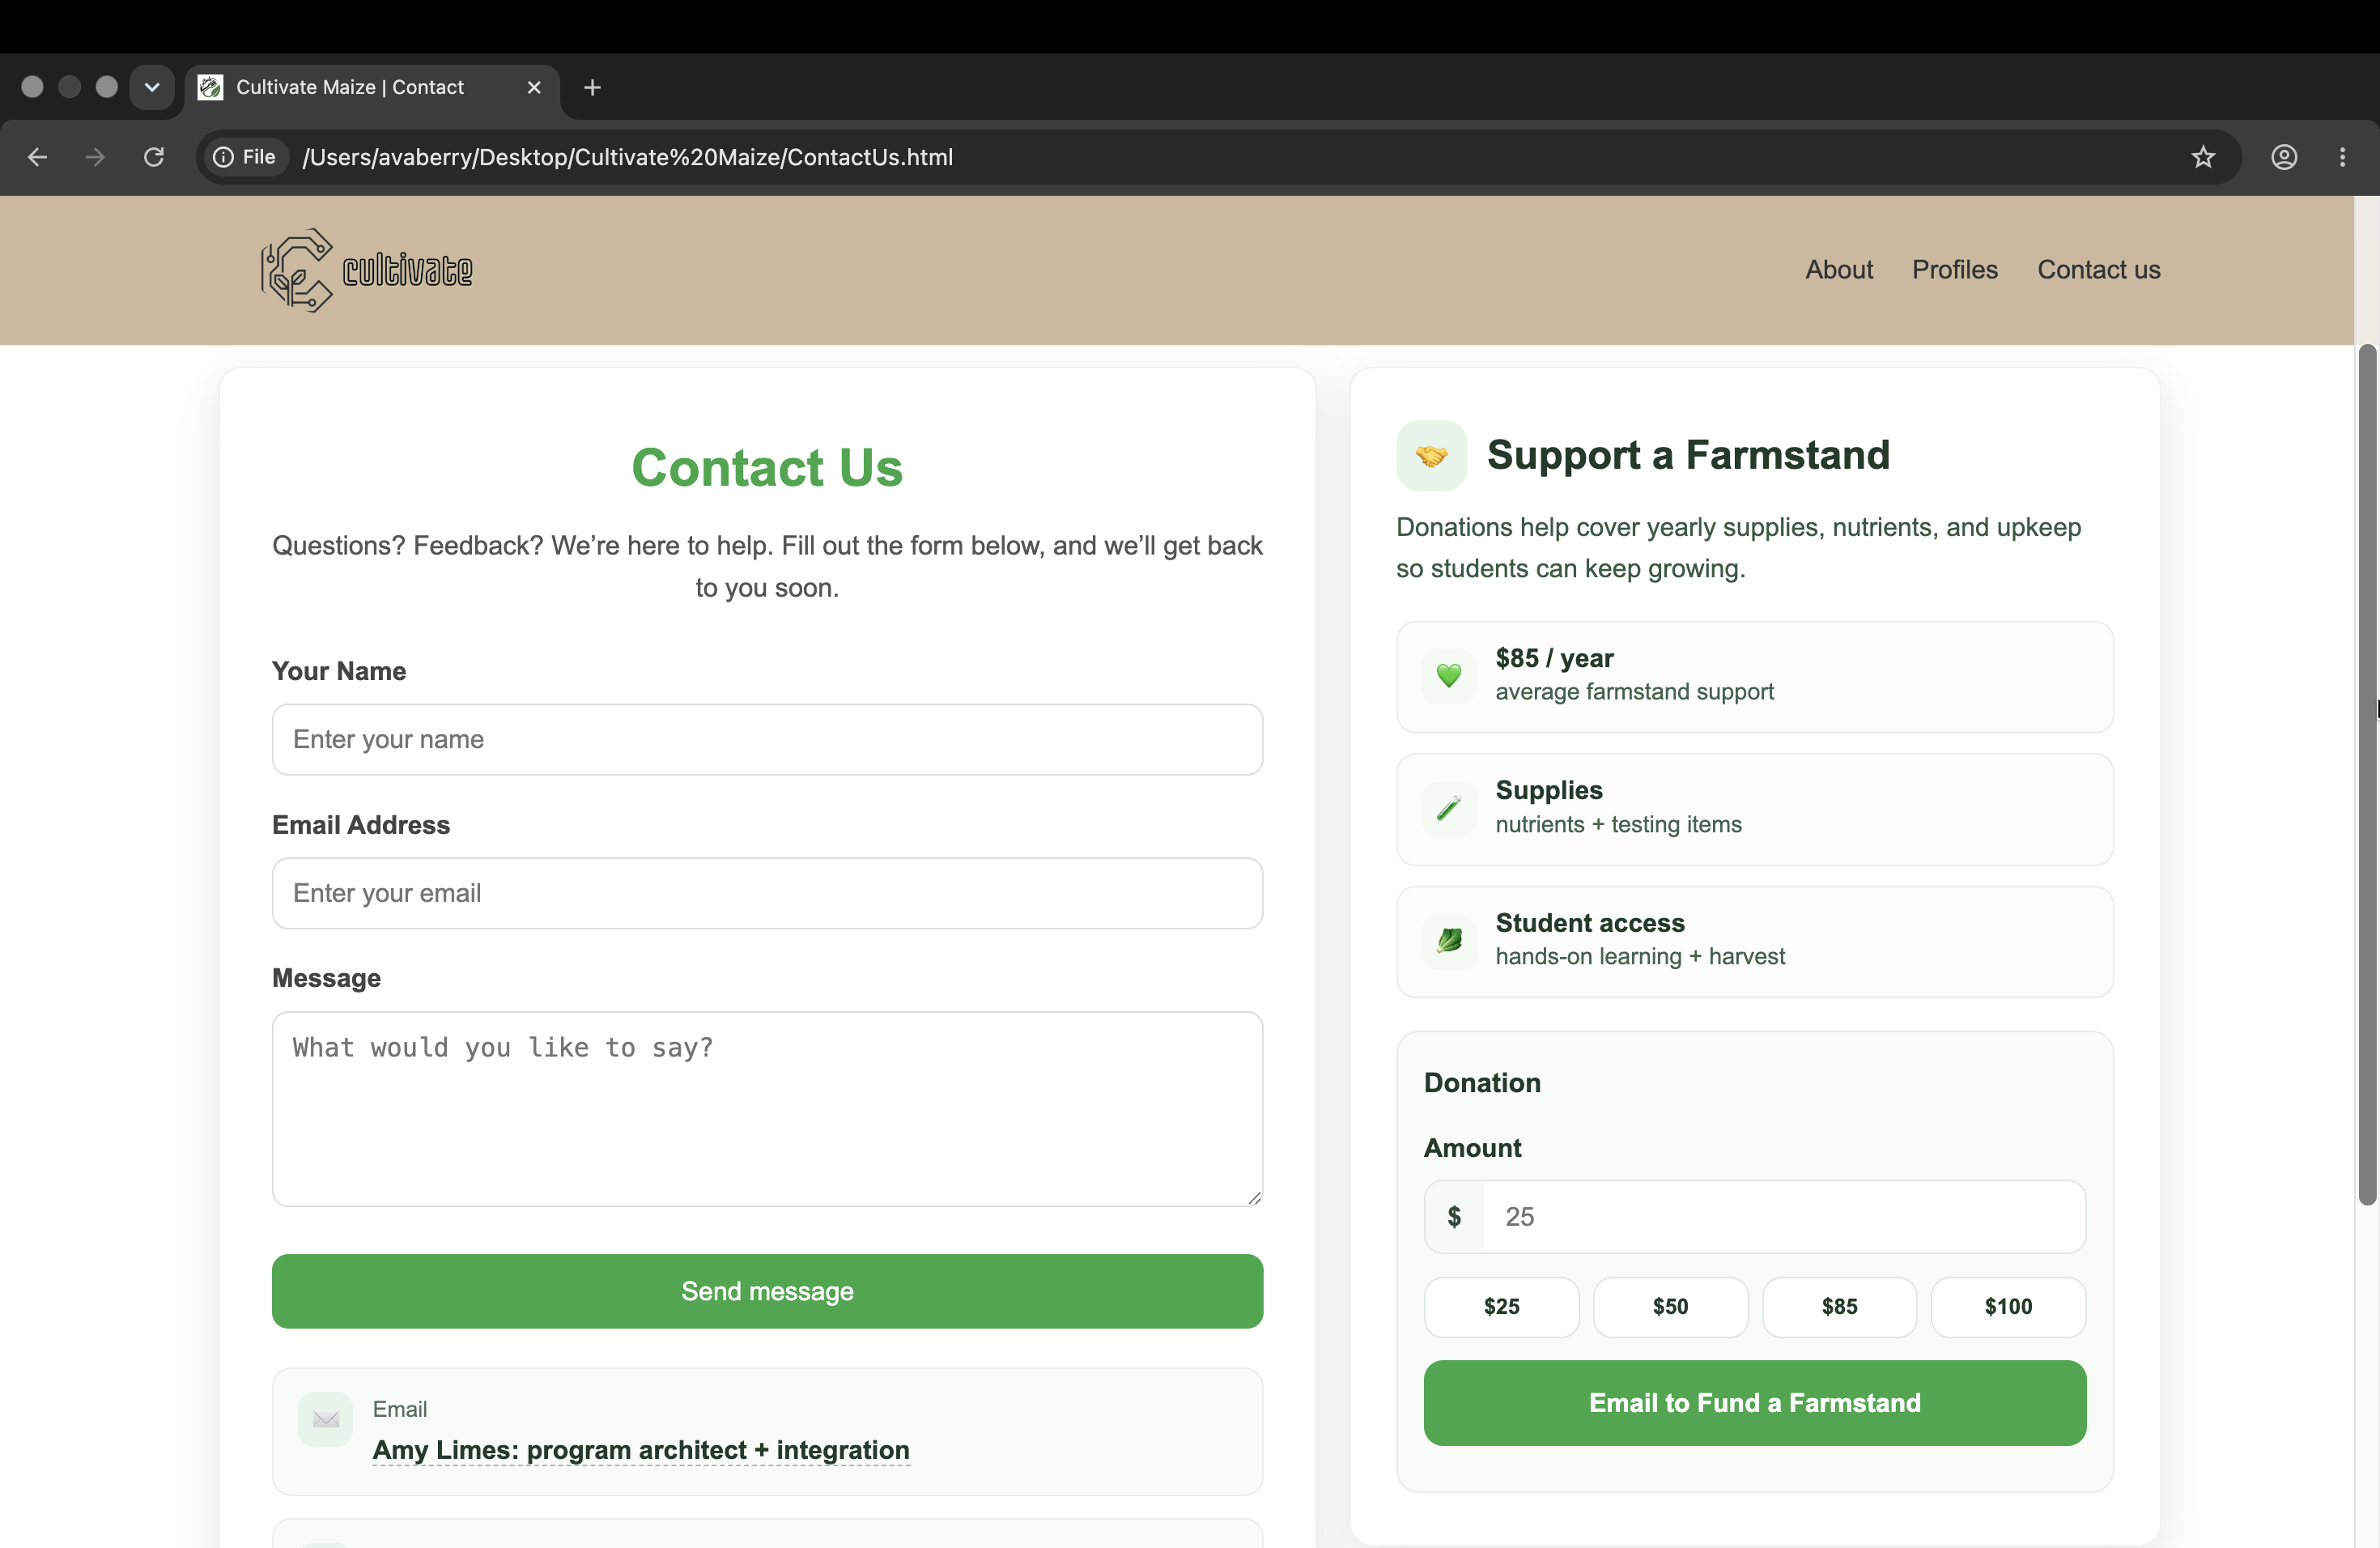Click the Cultivate logo in the header
Image resolution: width=2380 pixels, height=1548 pixels.
pyautogui.click(x=367, y=270)
